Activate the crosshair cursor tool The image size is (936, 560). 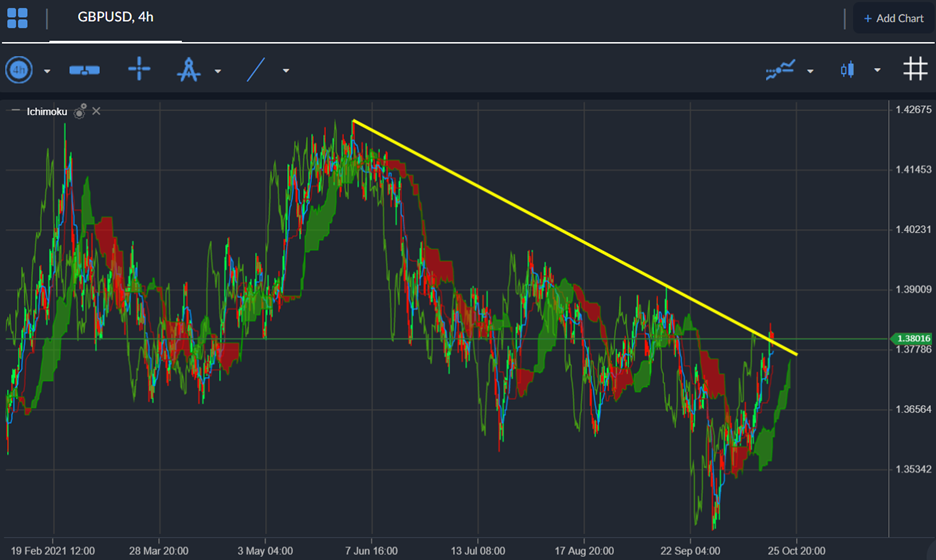coord(139,69)
